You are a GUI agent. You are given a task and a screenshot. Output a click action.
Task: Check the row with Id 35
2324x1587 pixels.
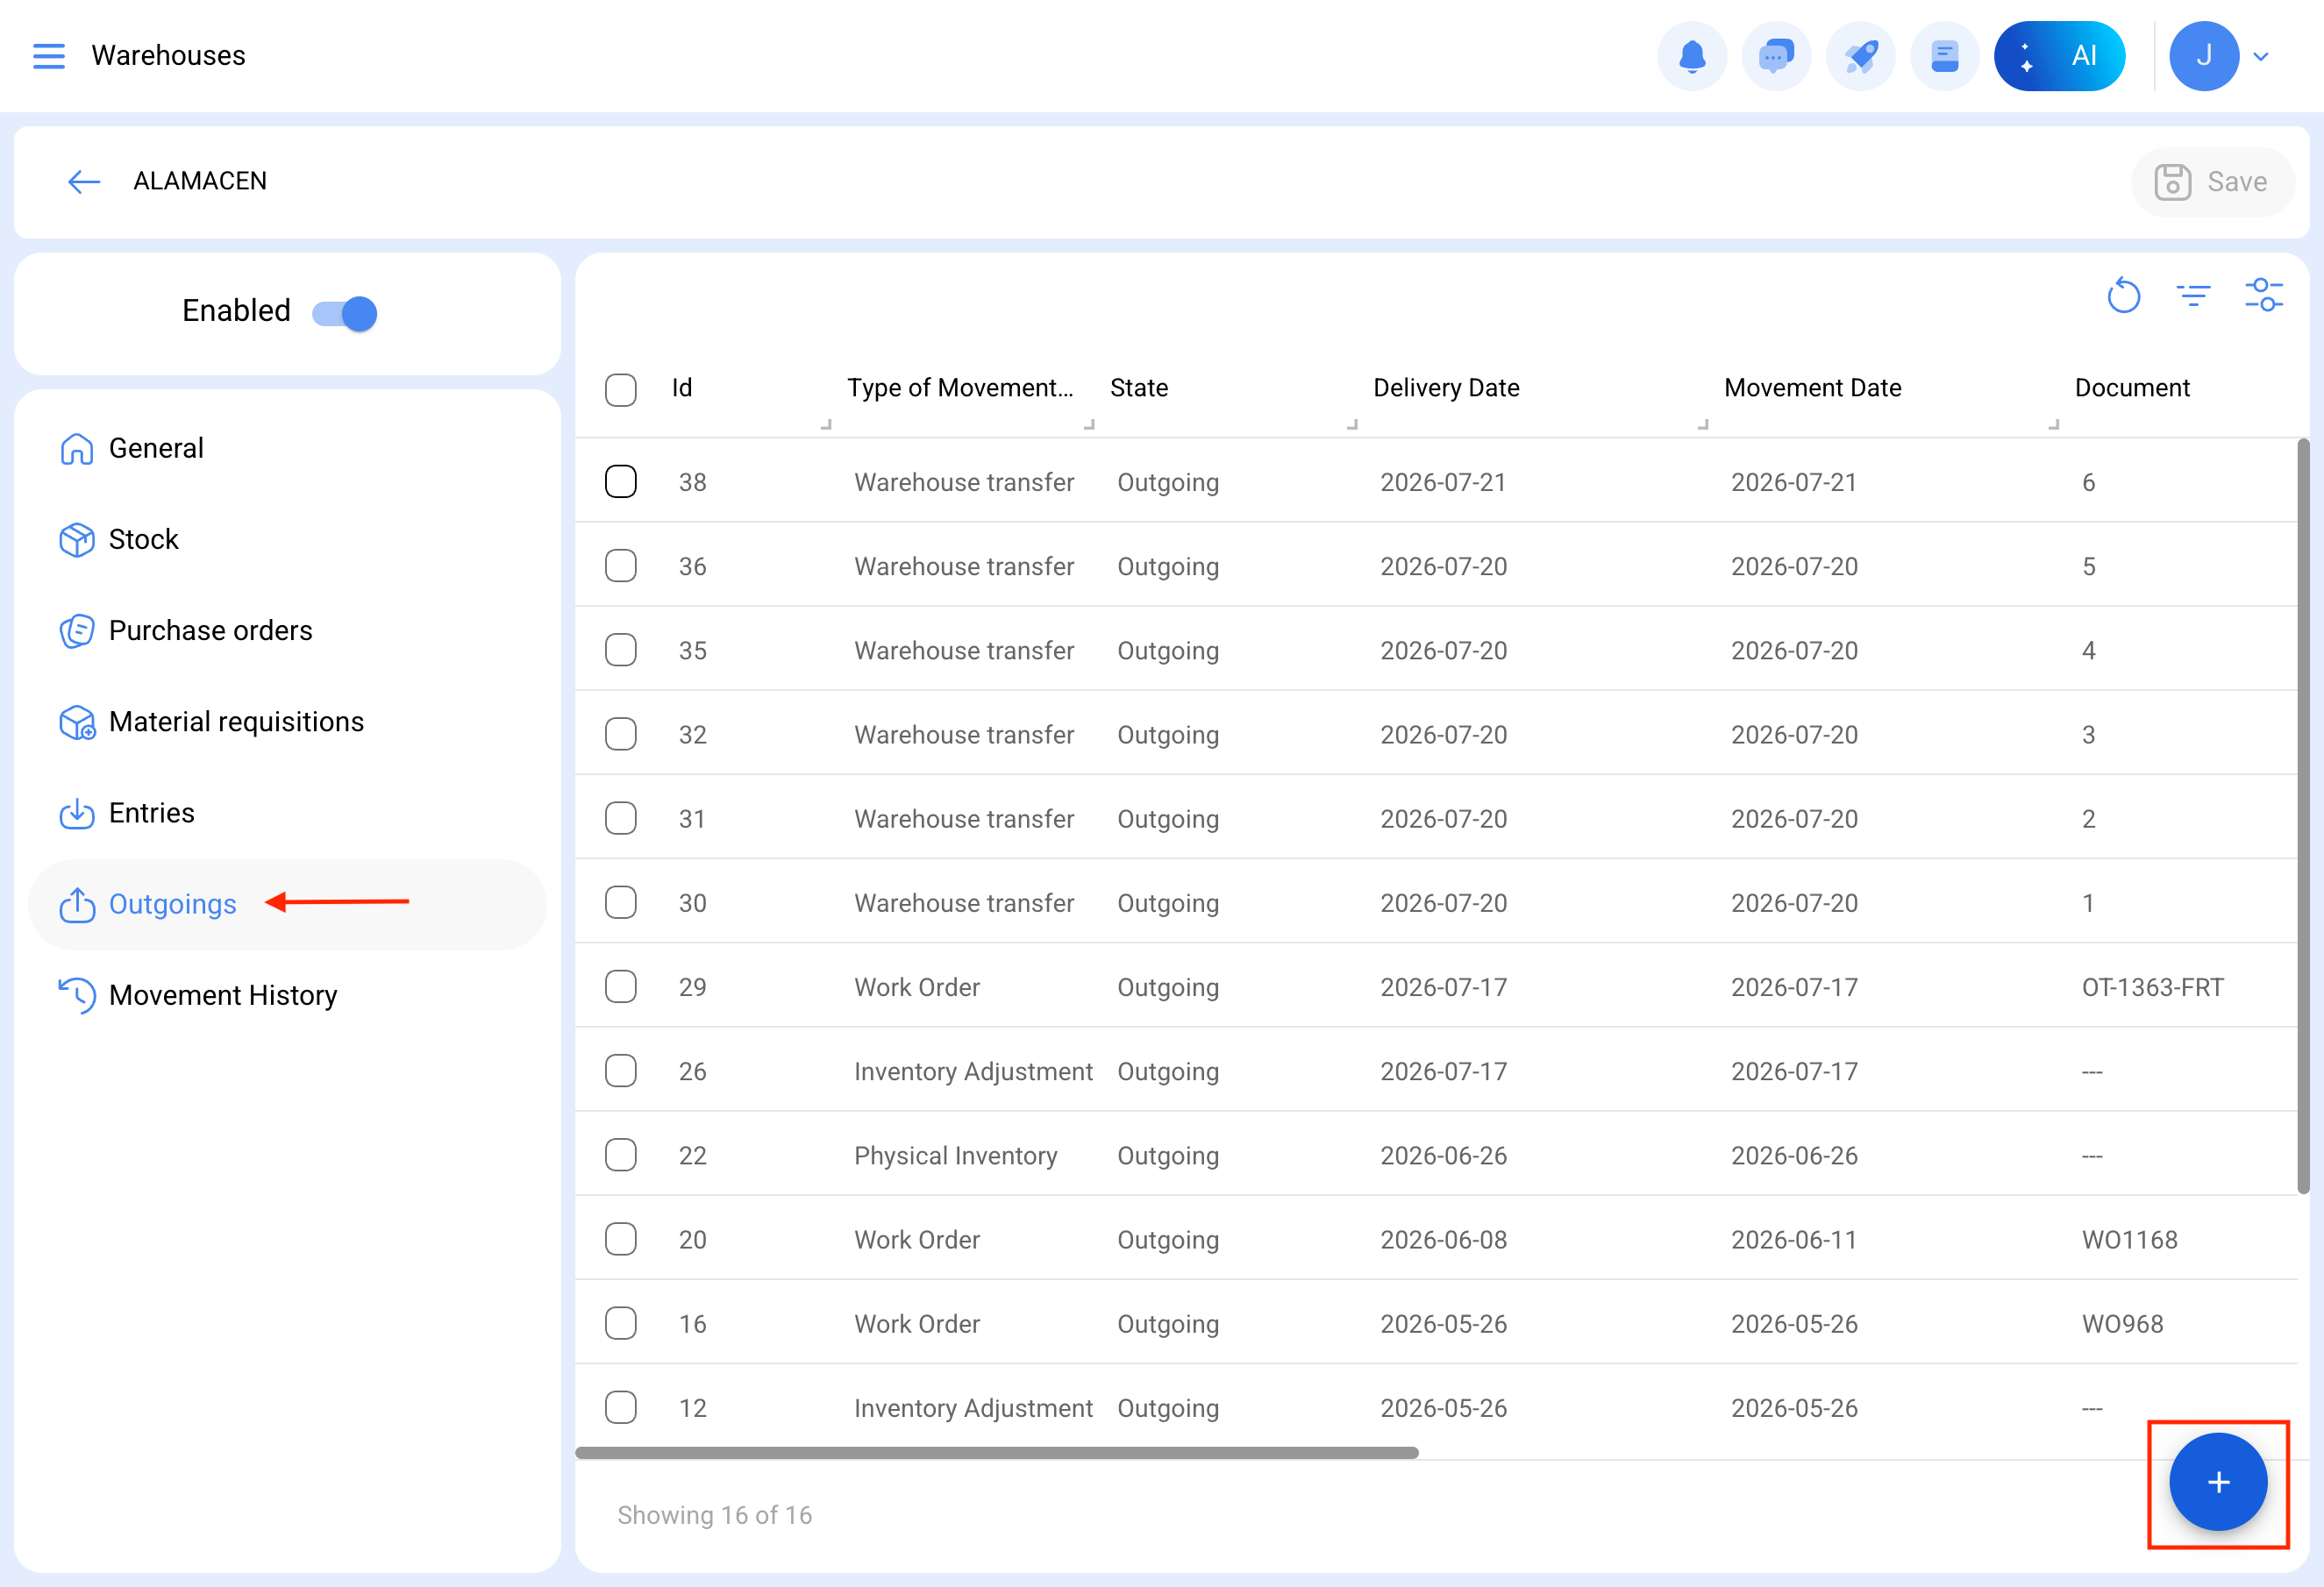click(x=621, y=650)
